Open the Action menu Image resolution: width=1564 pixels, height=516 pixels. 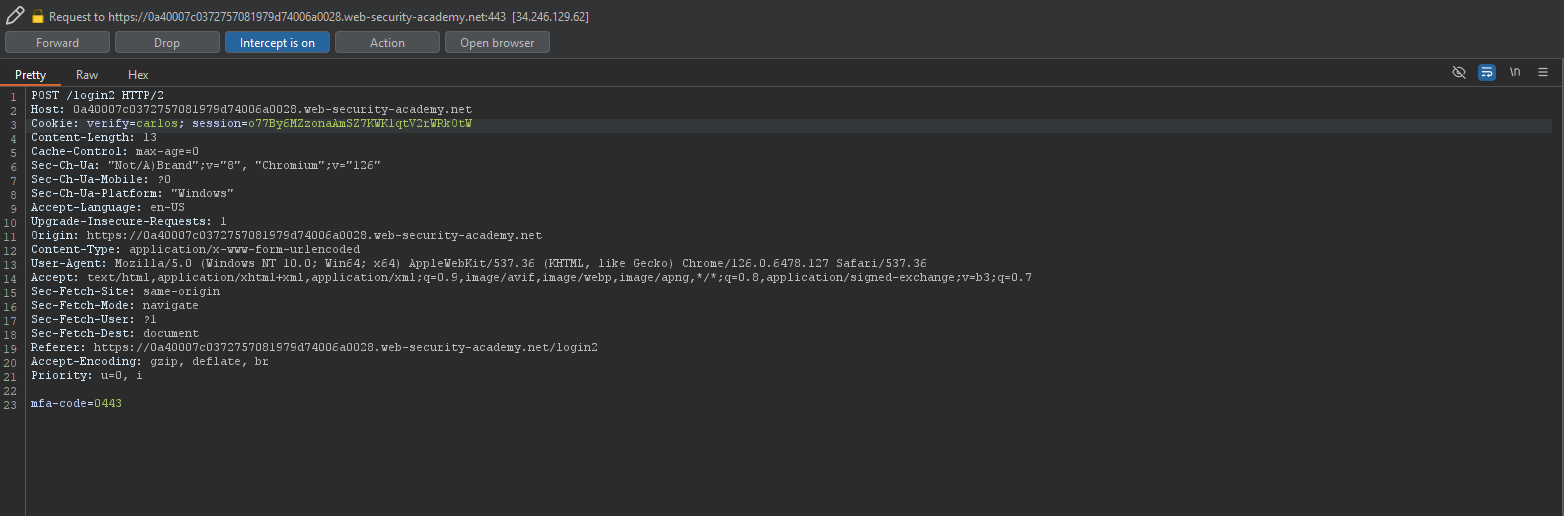(387, 42)
